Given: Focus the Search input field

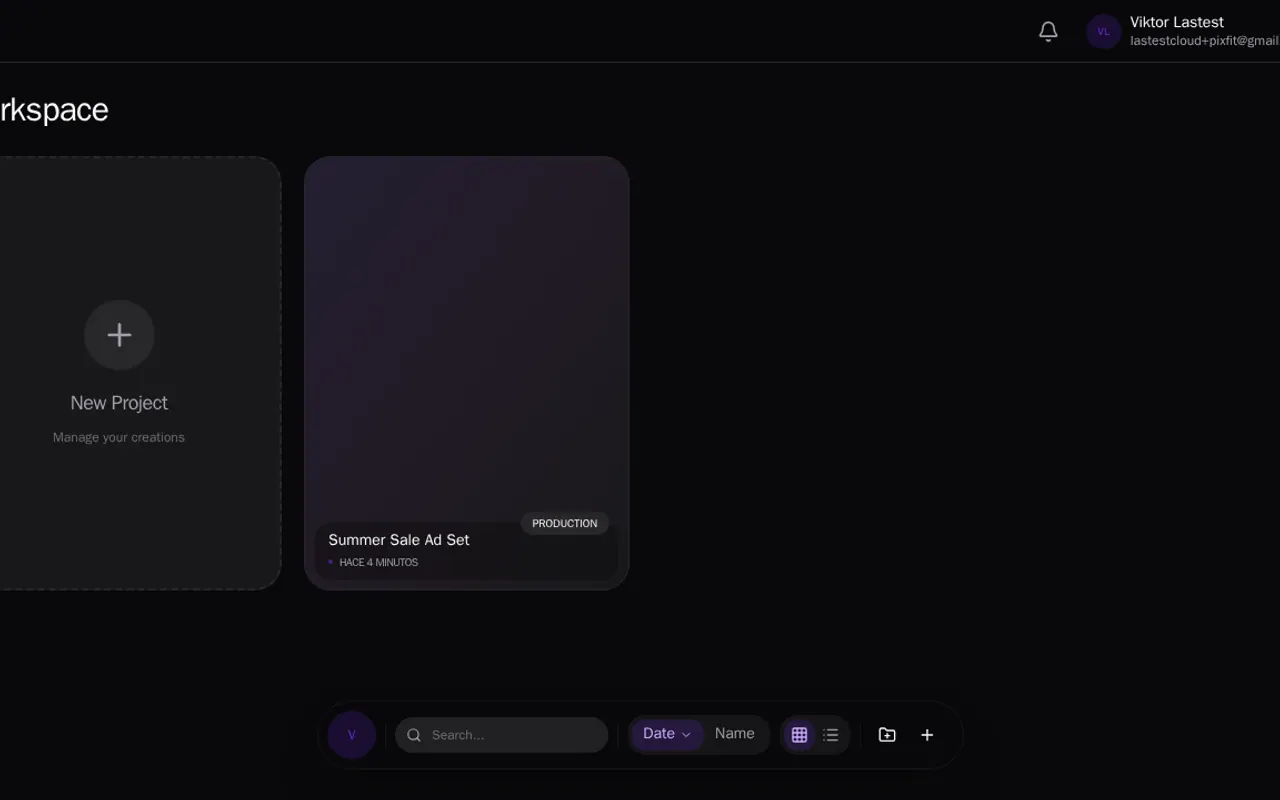Looking at the screenshot, I should click(x=502, y=735).
